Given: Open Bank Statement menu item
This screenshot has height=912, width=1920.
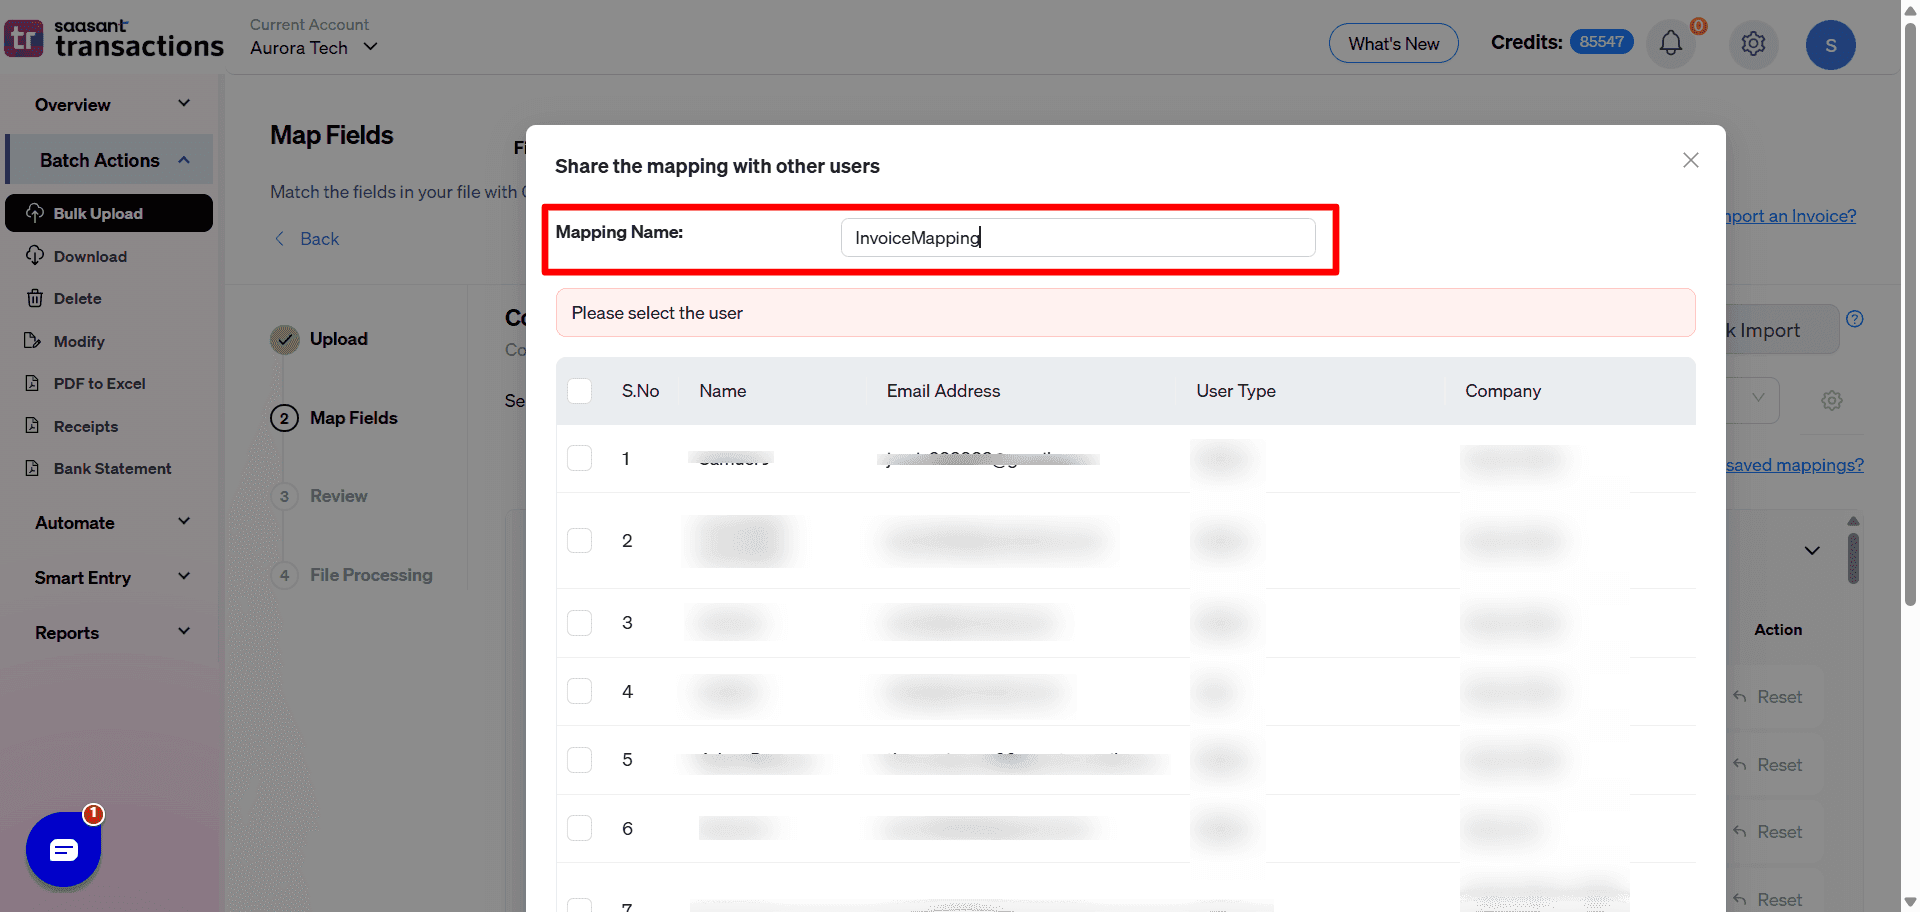Looking at the screenshot, I should [112, 469].
